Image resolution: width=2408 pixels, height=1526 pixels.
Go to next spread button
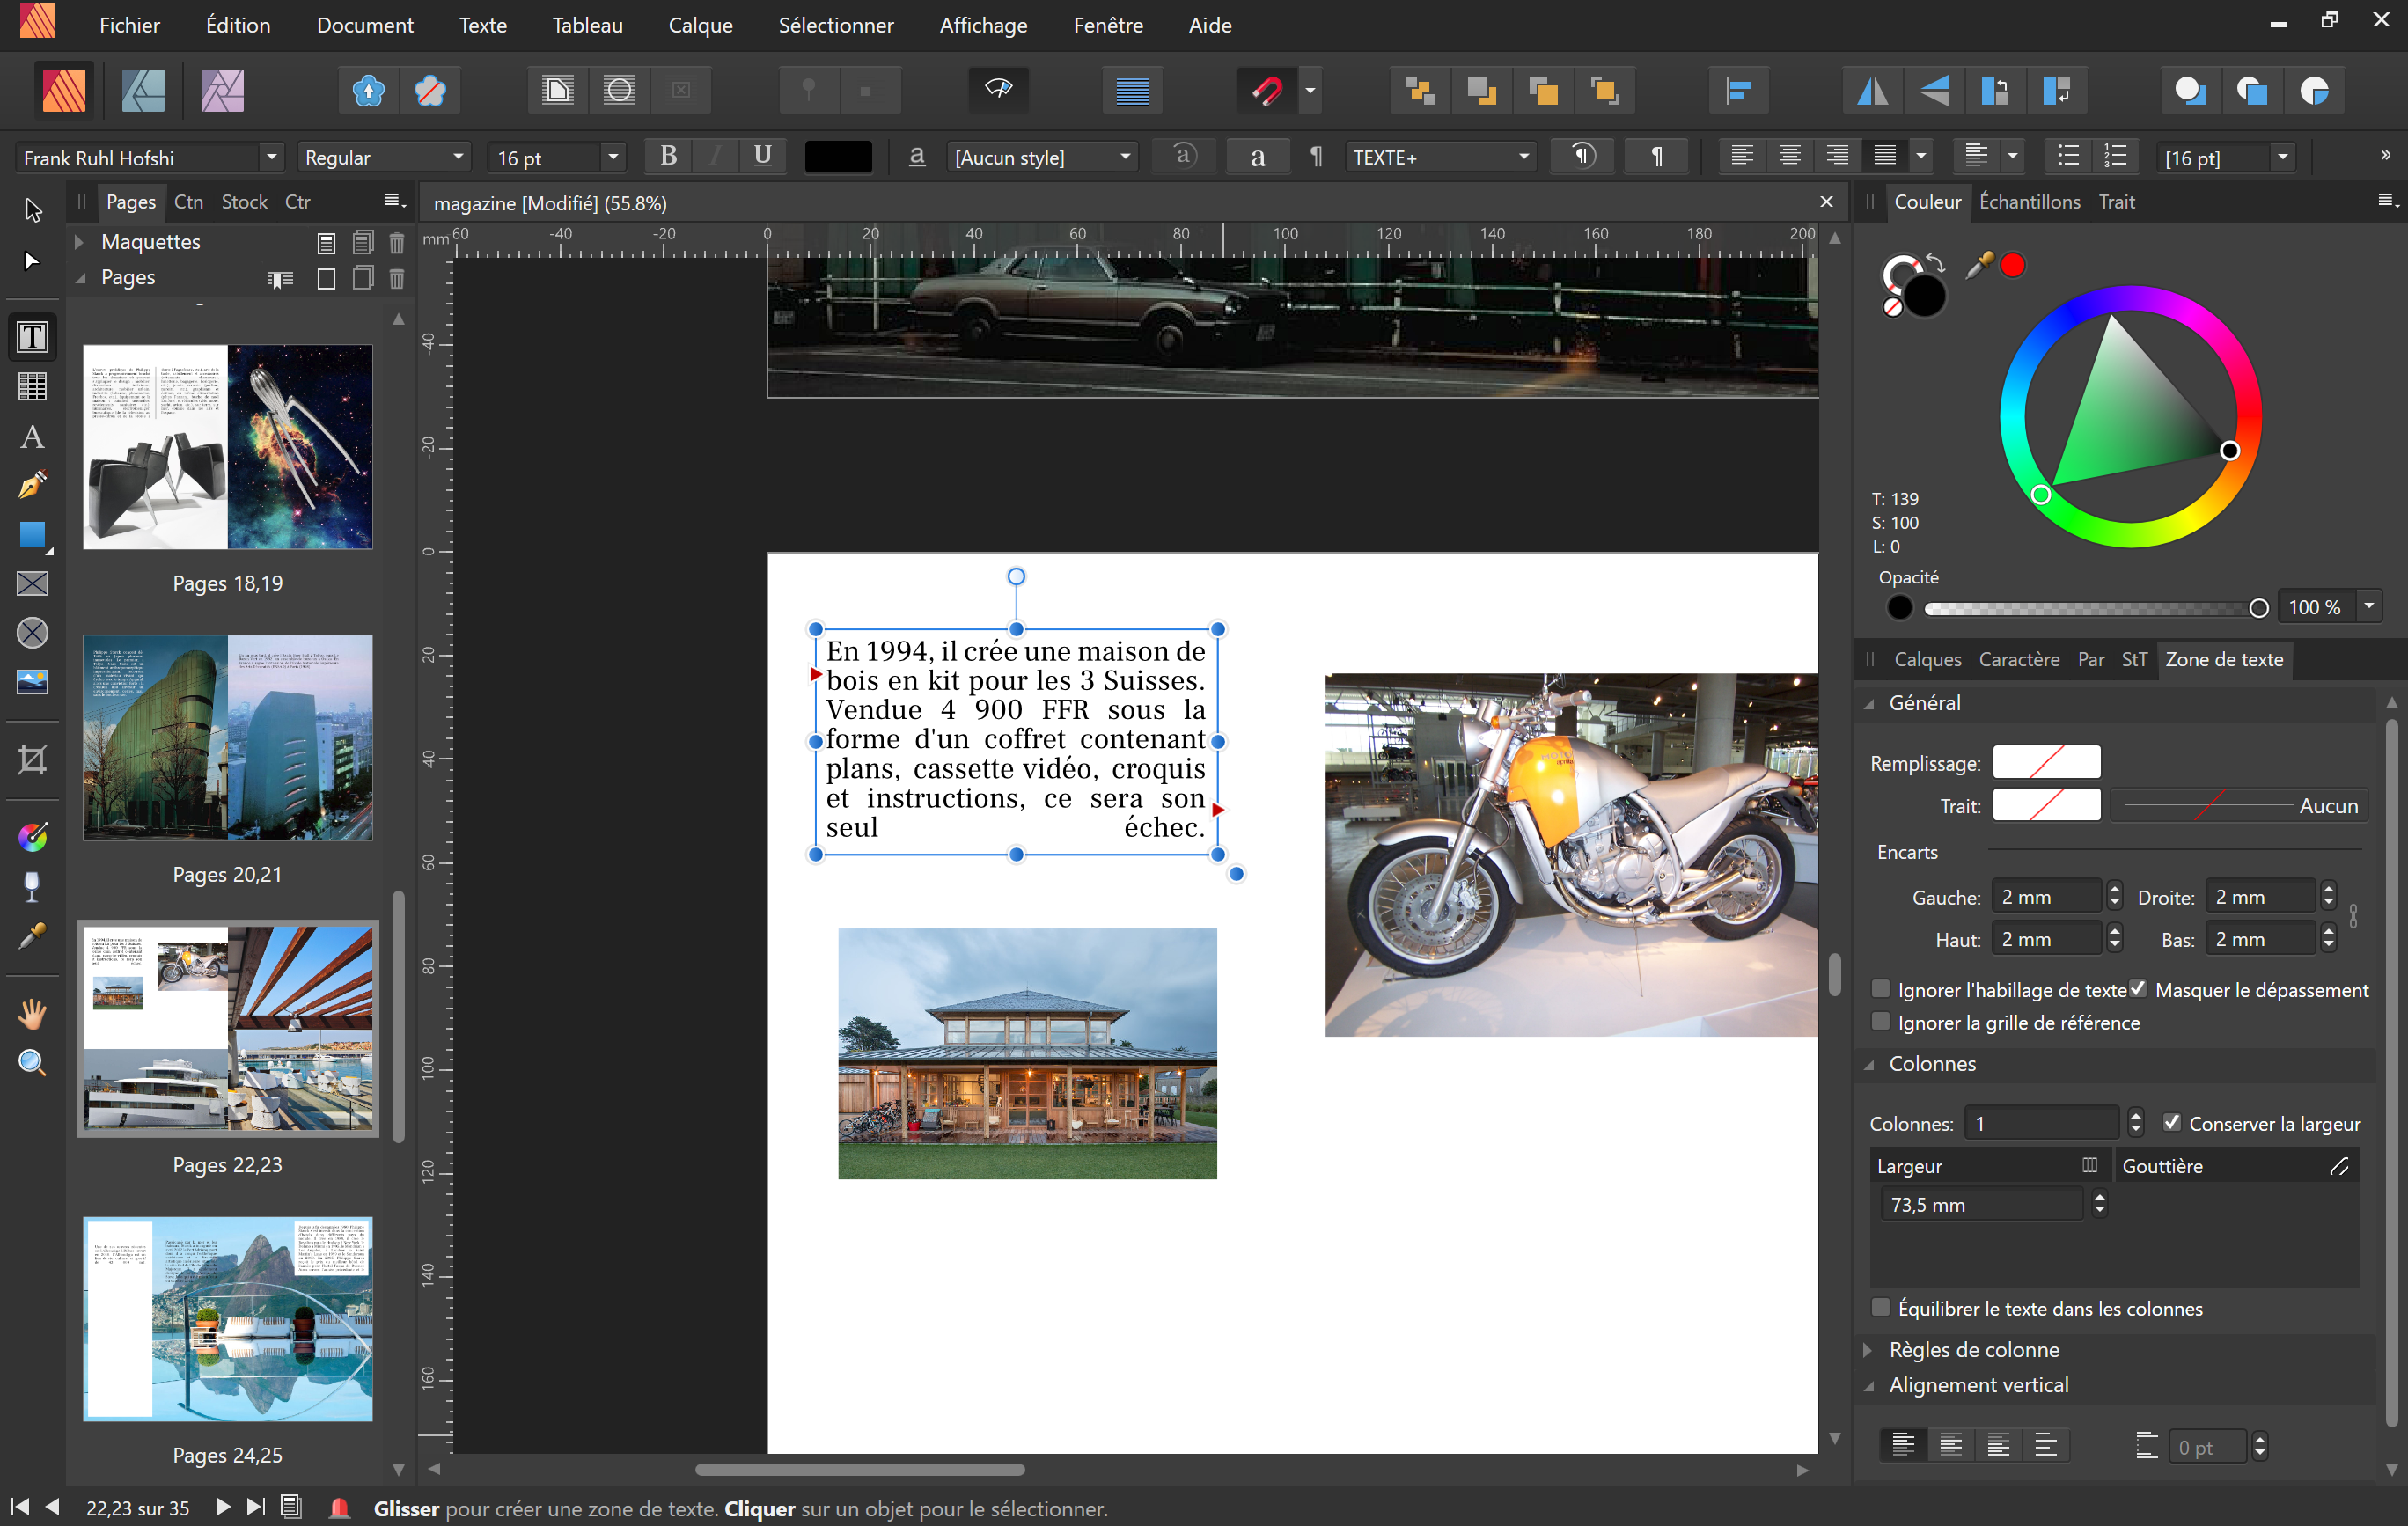tap(222, 1507)
